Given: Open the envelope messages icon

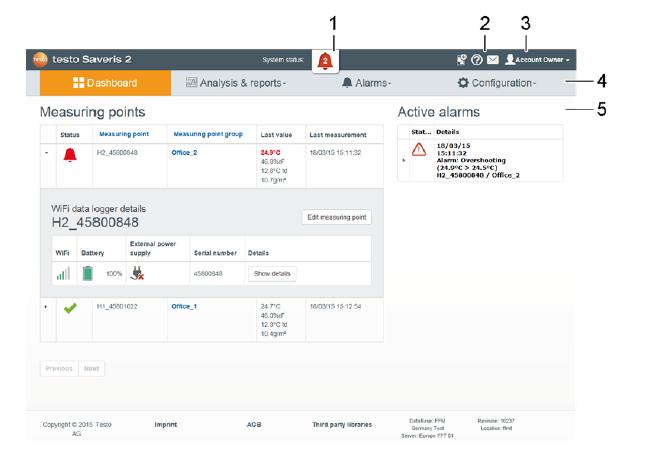Looking at the screenshot, I should click(492, 60).
